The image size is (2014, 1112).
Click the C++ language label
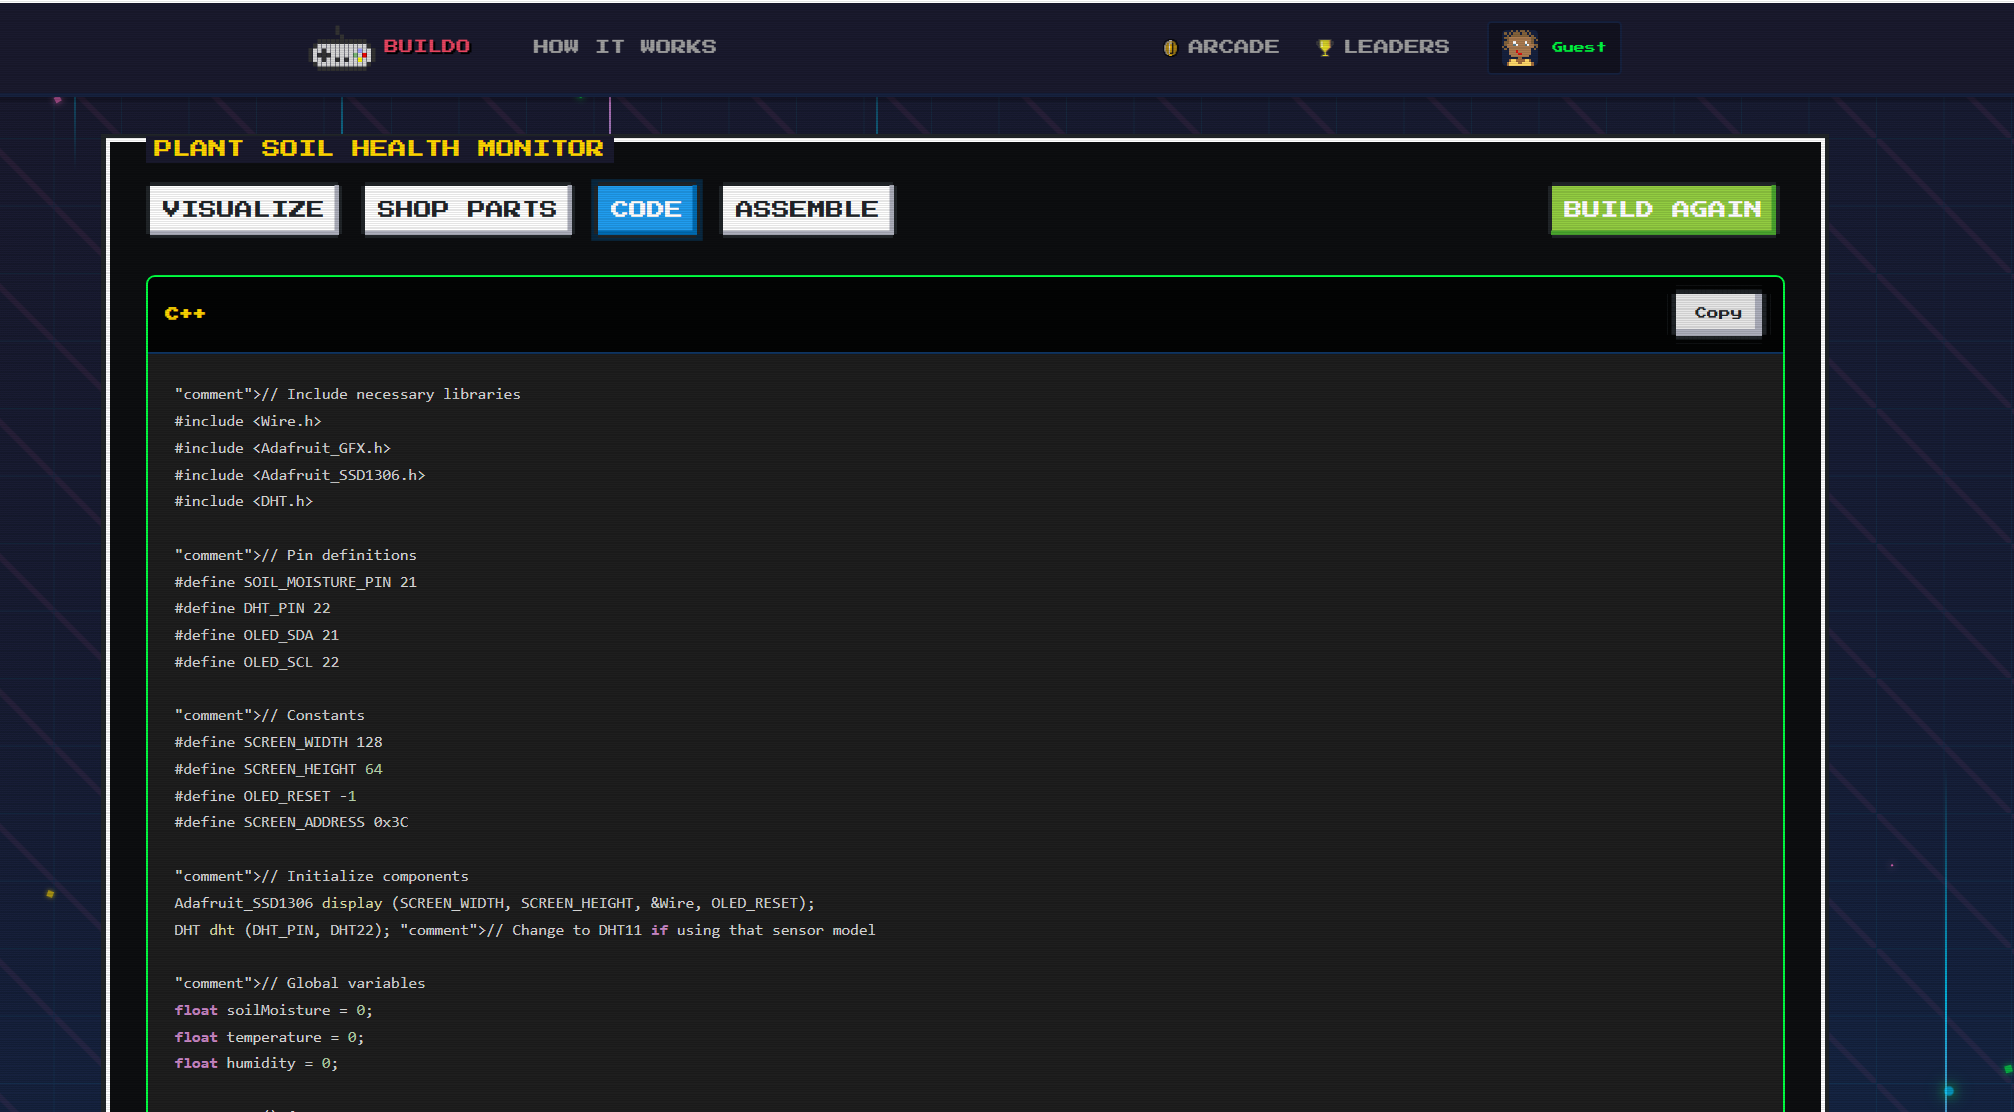click(185, 314)
